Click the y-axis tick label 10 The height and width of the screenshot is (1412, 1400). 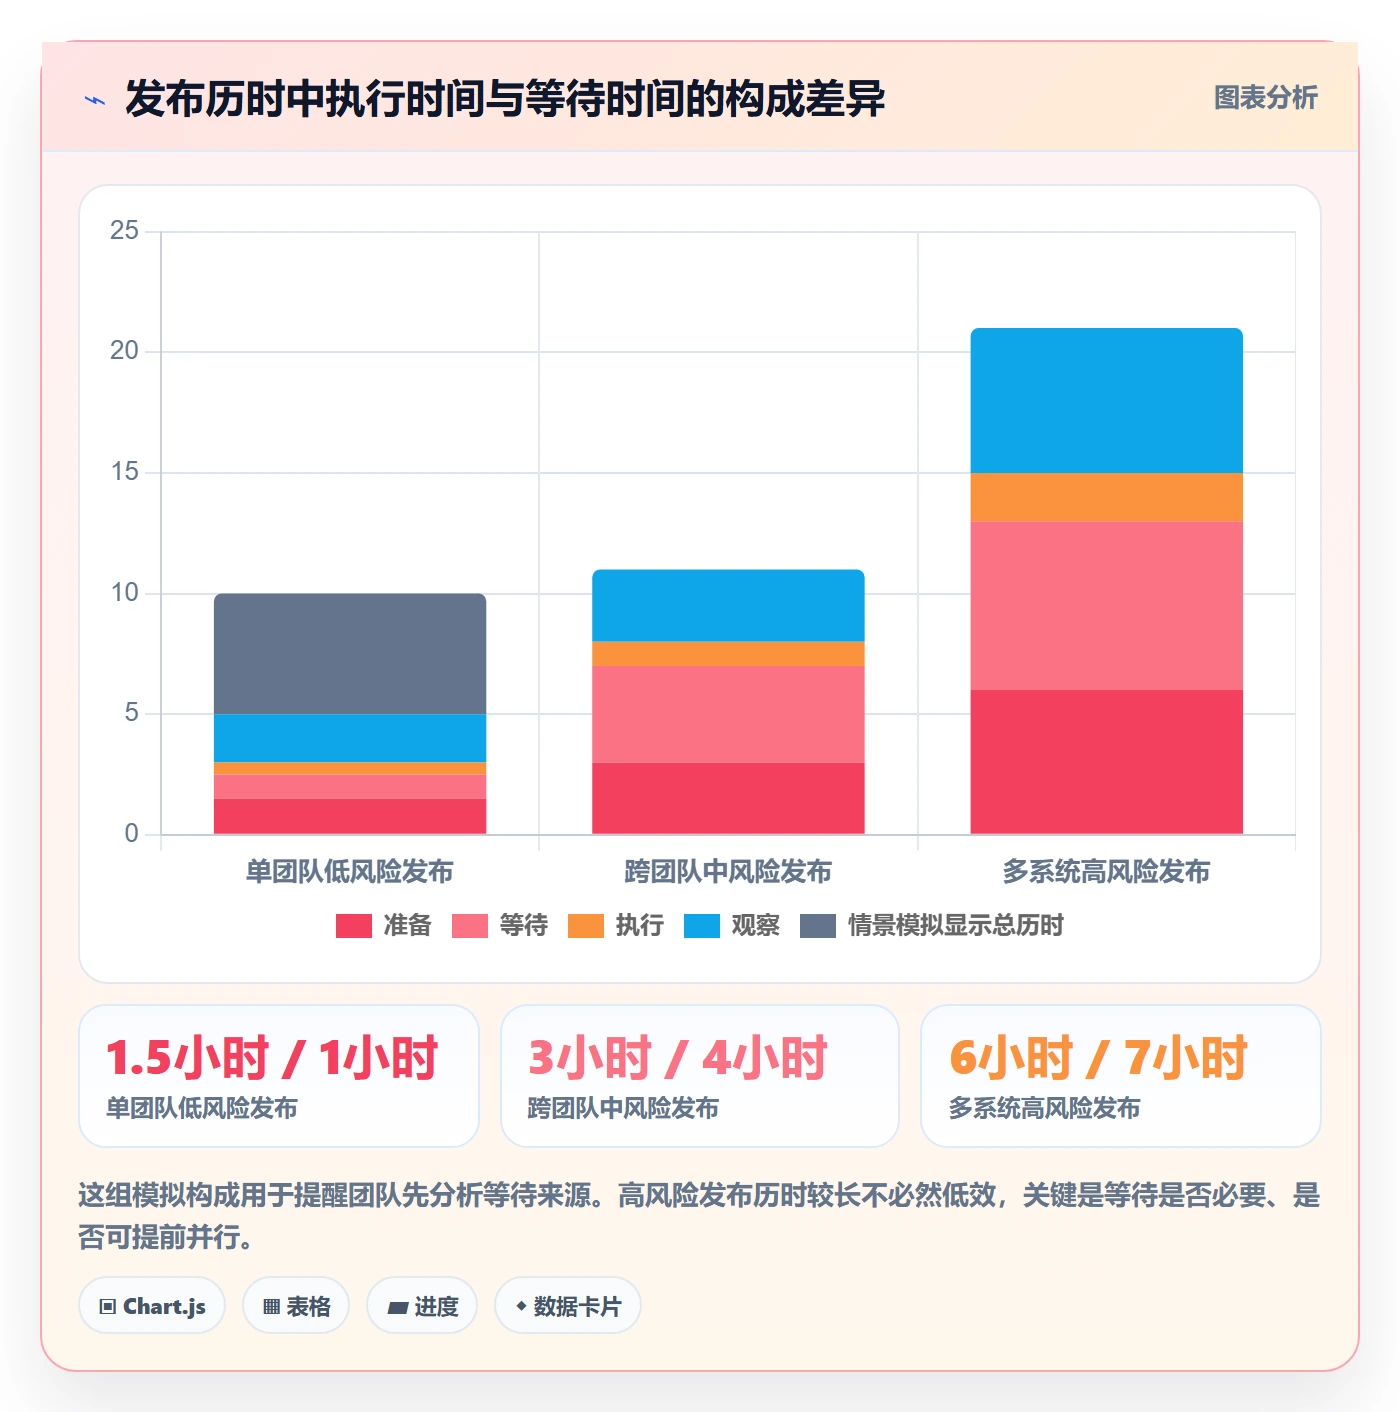124,593
